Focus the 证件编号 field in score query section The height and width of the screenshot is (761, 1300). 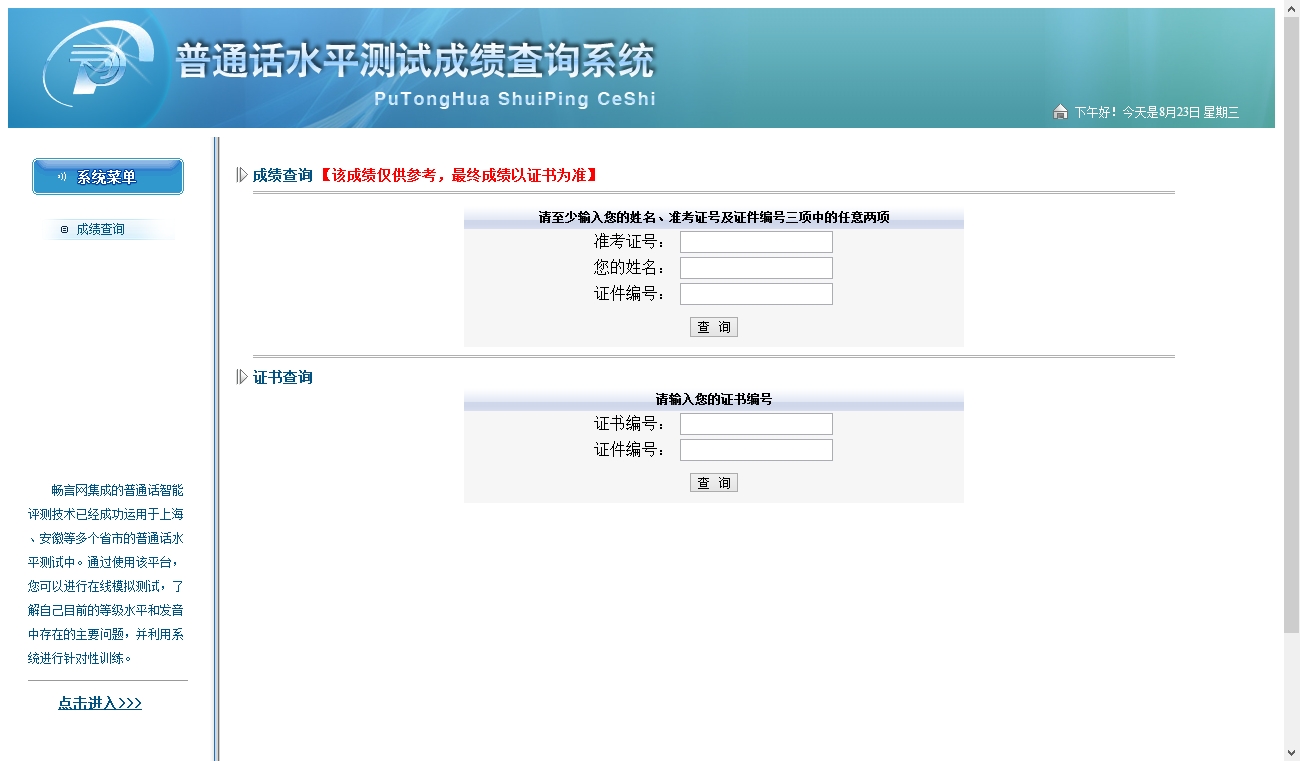click(755, 293)
